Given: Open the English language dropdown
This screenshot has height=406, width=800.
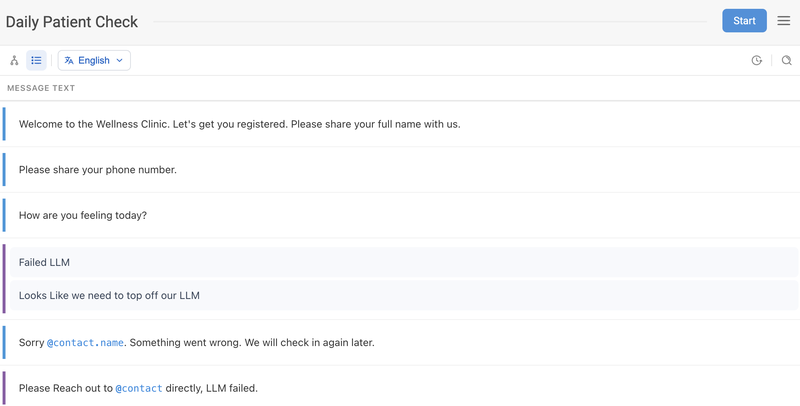Looking at the screenshot, I should 94,61.
